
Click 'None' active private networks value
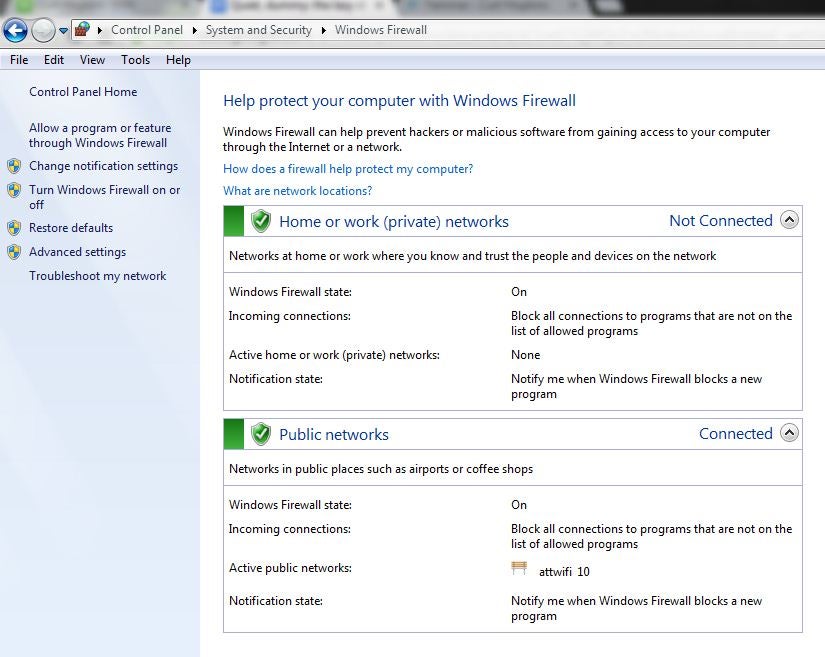tap(525, 355)
